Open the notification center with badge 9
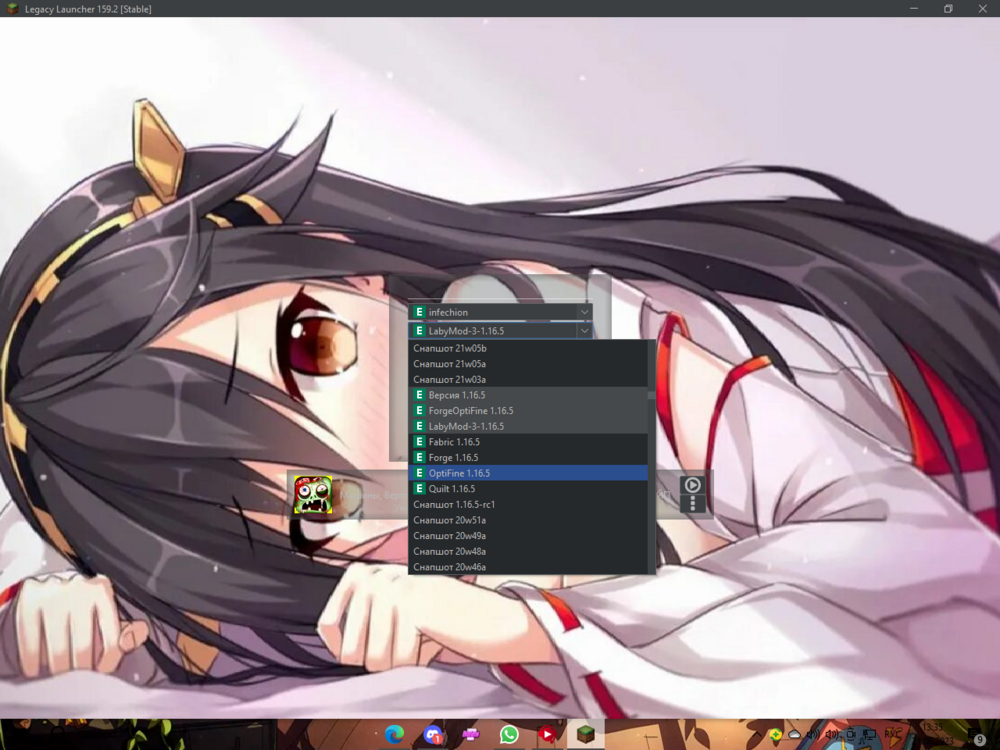Screen dimensions: 1000x750 979,739
